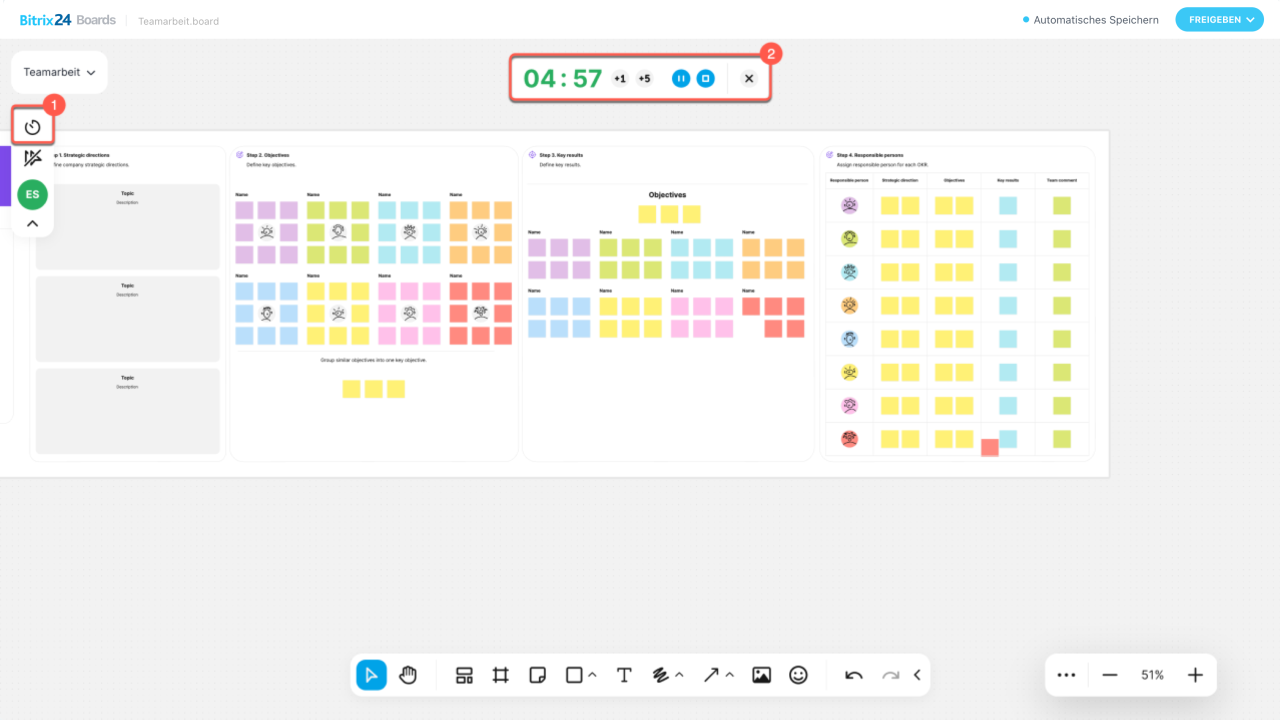Activate the hand pan tool
This screenshot has height=720, width=1280.
[x=408, y=675]
